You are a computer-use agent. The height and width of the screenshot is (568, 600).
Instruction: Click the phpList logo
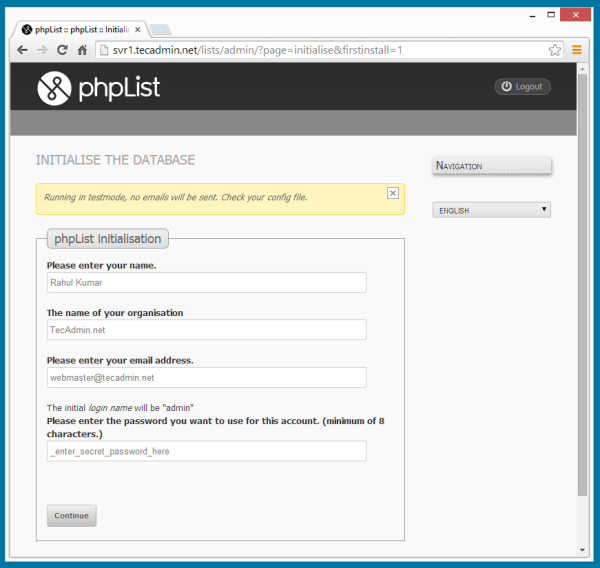[x=98, y=88]
